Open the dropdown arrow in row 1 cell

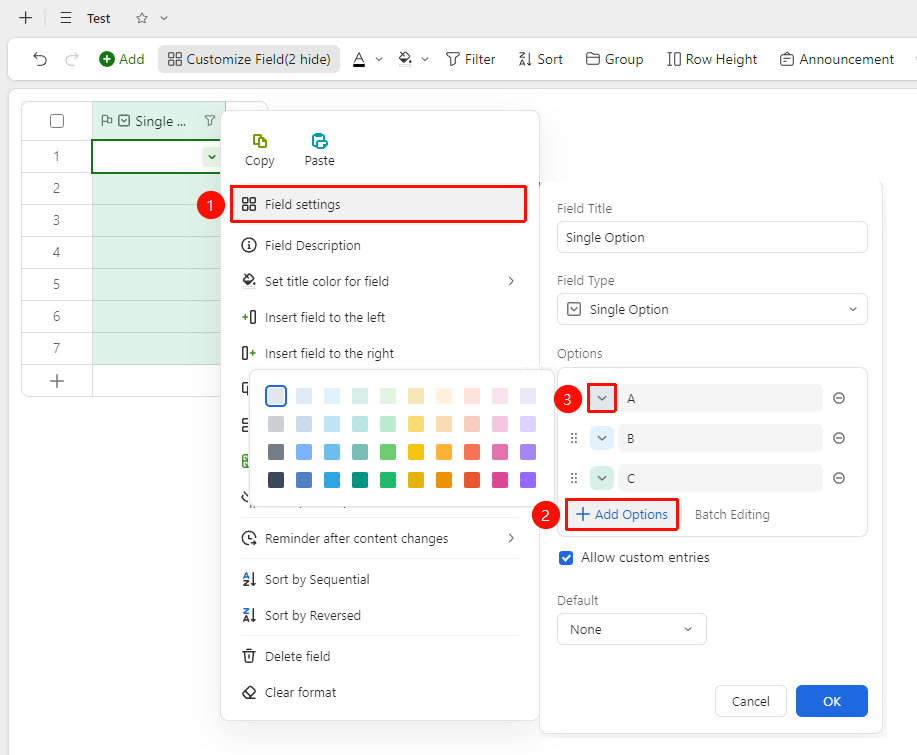212,157
